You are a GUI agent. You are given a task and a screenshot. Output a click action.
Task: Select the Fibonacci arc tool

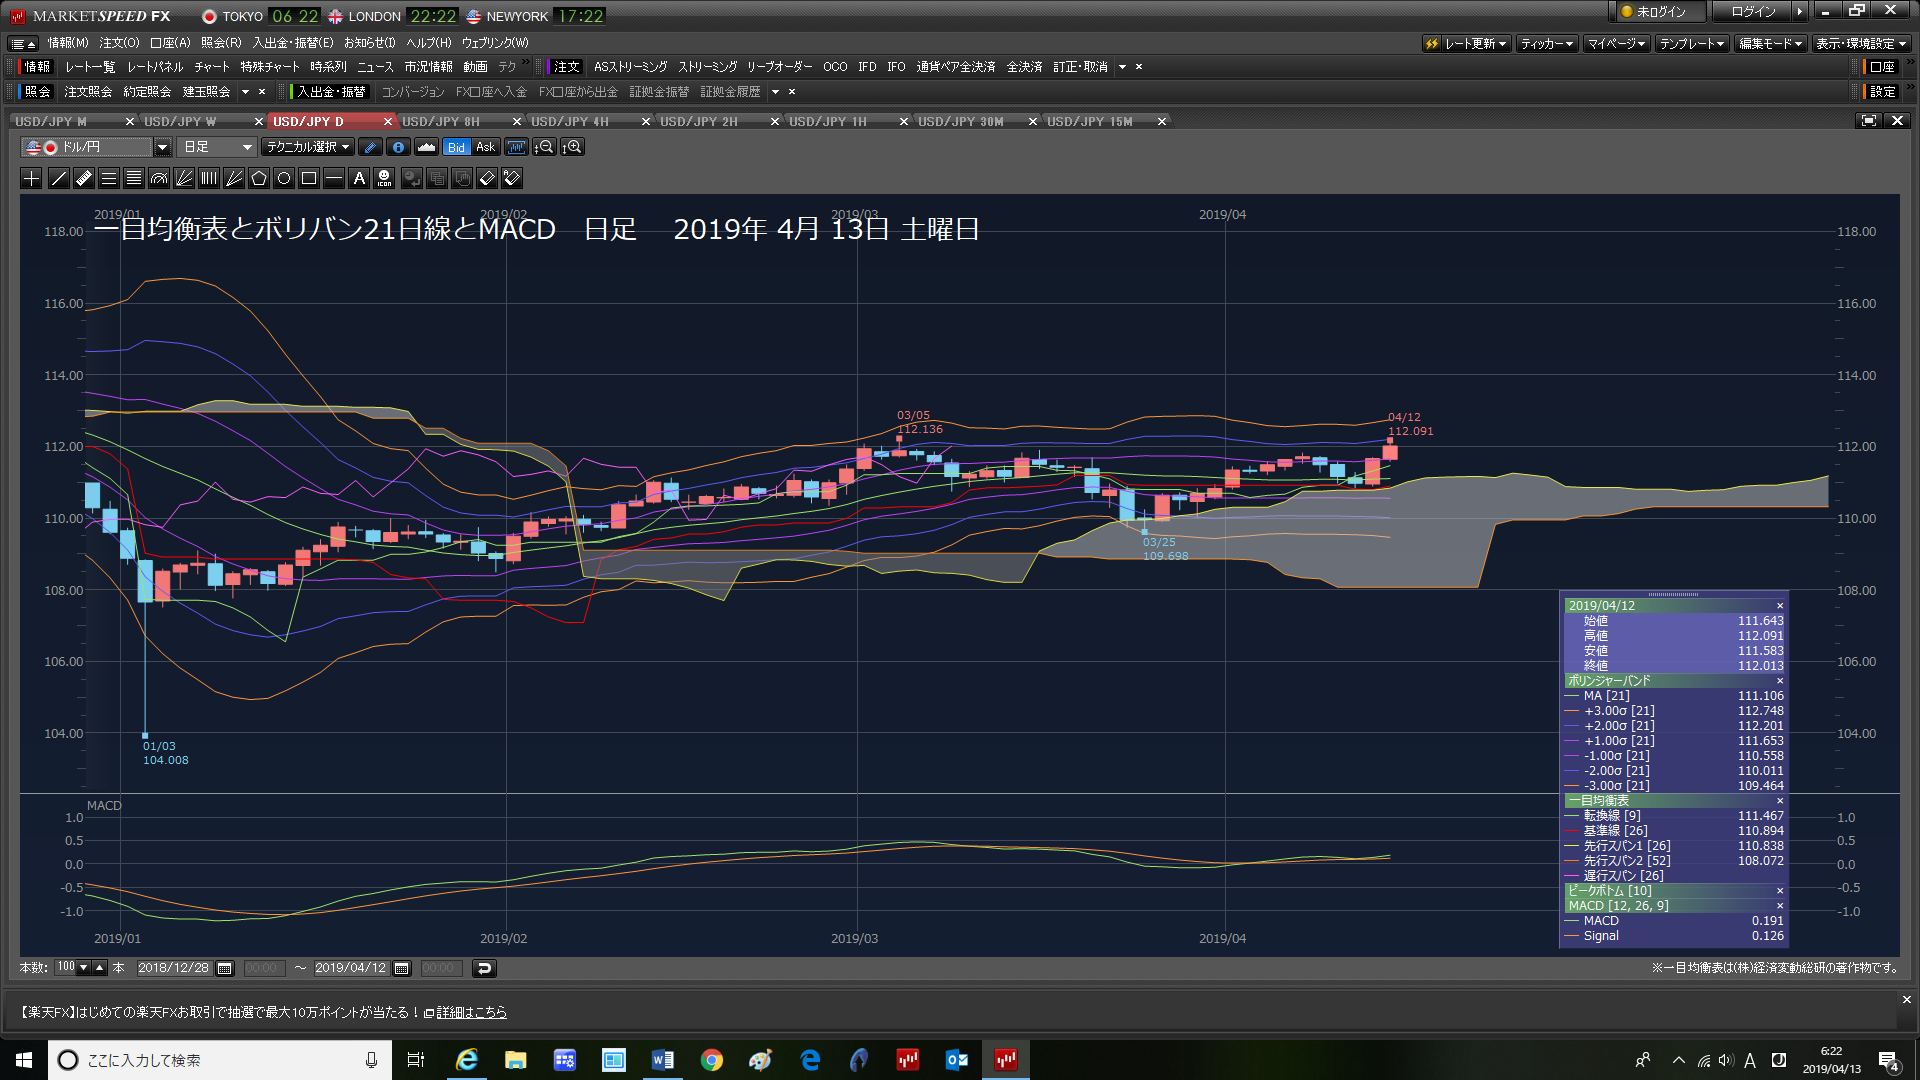[158, 178]
